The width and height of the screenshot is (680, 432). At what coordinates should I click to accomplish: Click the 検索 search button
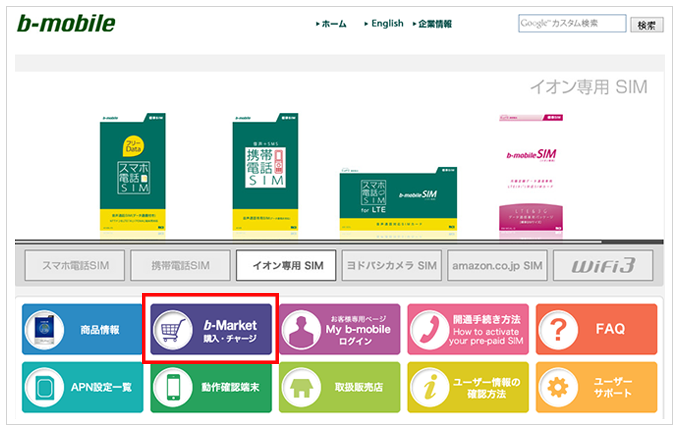647,25
